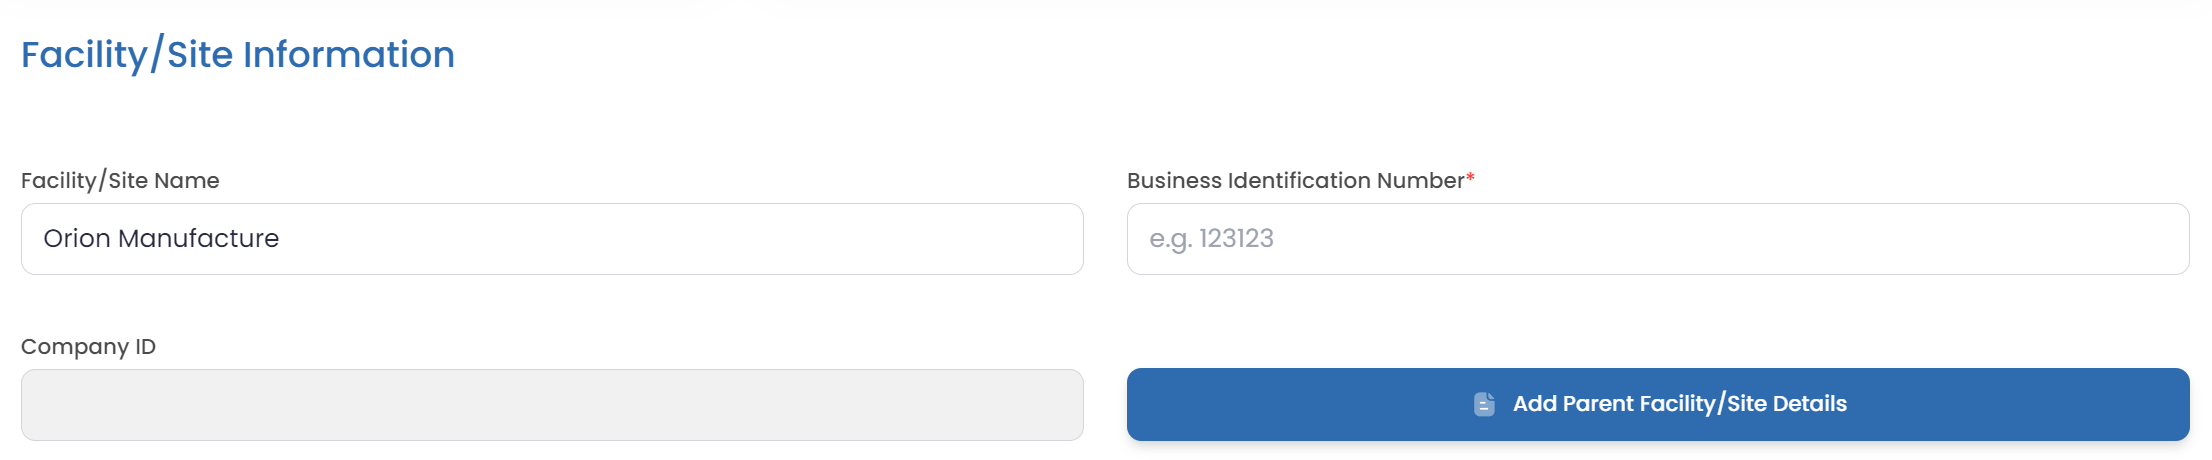Click the word "Details" on the blue button
The height and width of the screenshot is (460, 2212).
click(x=1809, y=404)
